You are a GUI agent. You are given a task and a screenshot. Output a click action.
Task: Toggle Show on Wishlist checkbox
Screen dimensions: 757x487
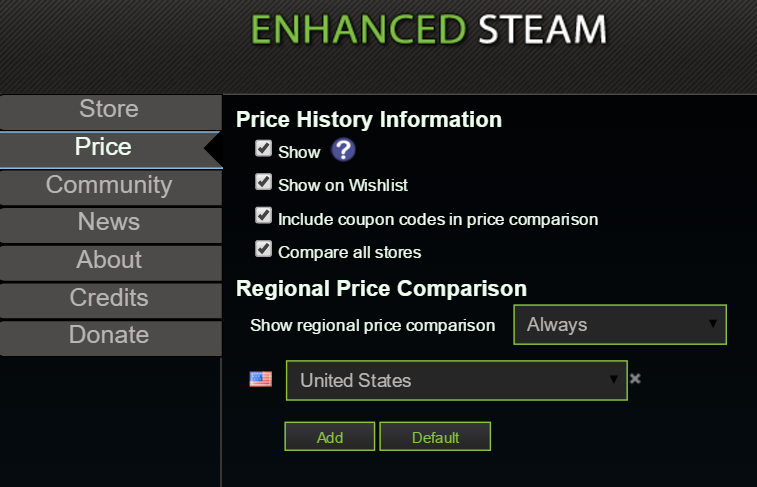coord(264,182)
